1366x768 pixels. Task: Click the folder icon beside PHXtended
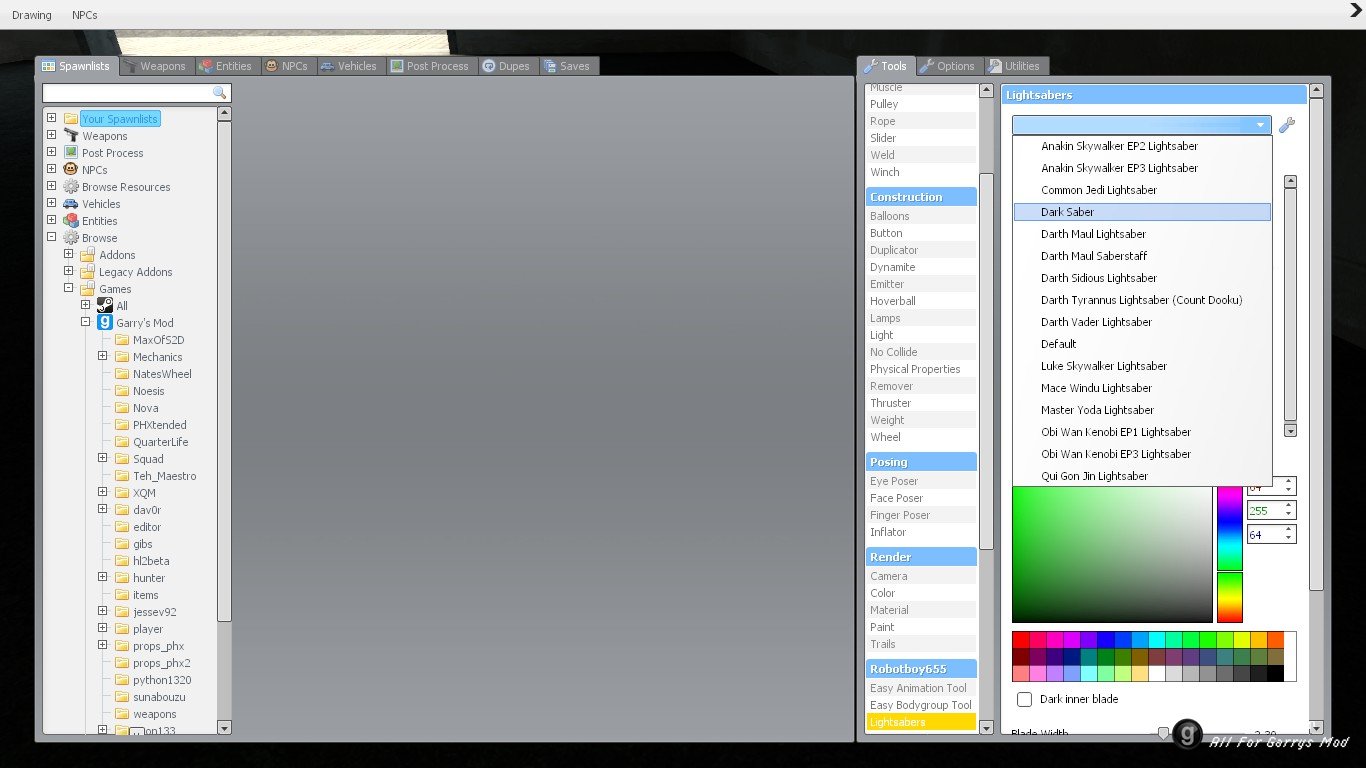122,424
